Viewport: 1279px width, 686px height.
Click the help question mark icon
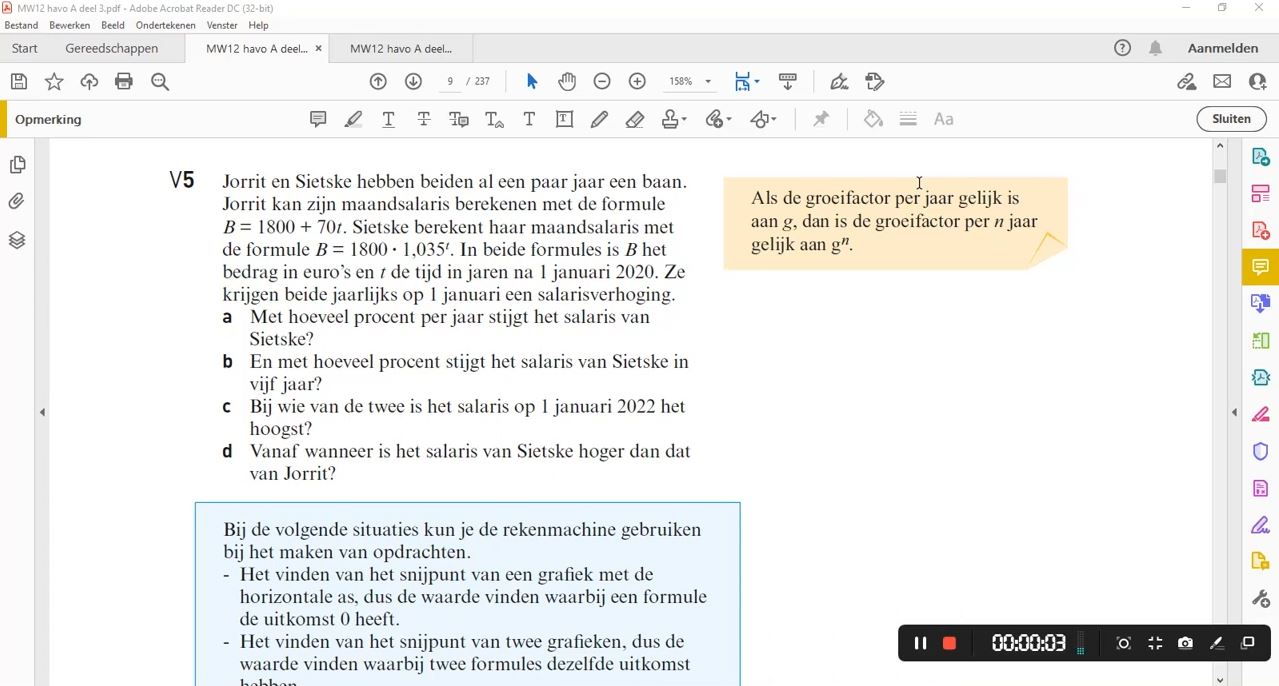tap(1122, 48)
